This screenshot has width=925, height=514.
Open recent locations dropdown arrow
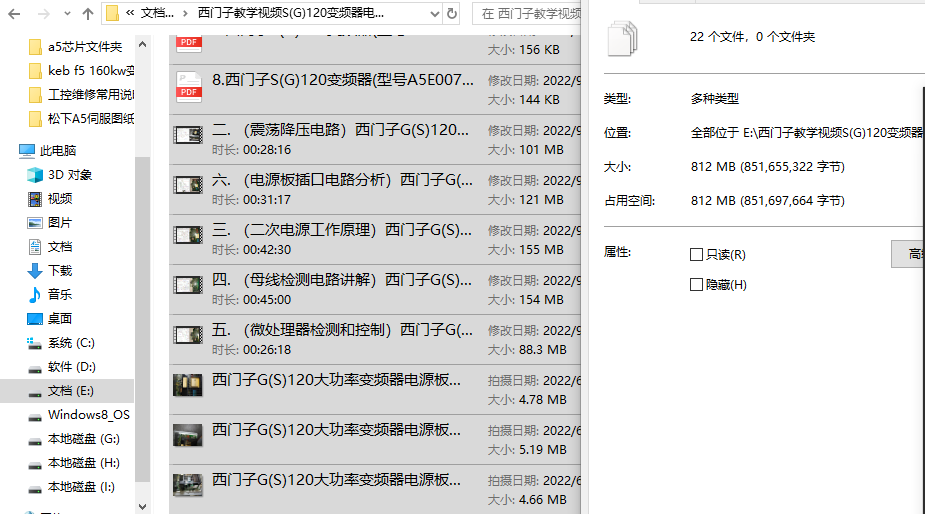point(67,14)
